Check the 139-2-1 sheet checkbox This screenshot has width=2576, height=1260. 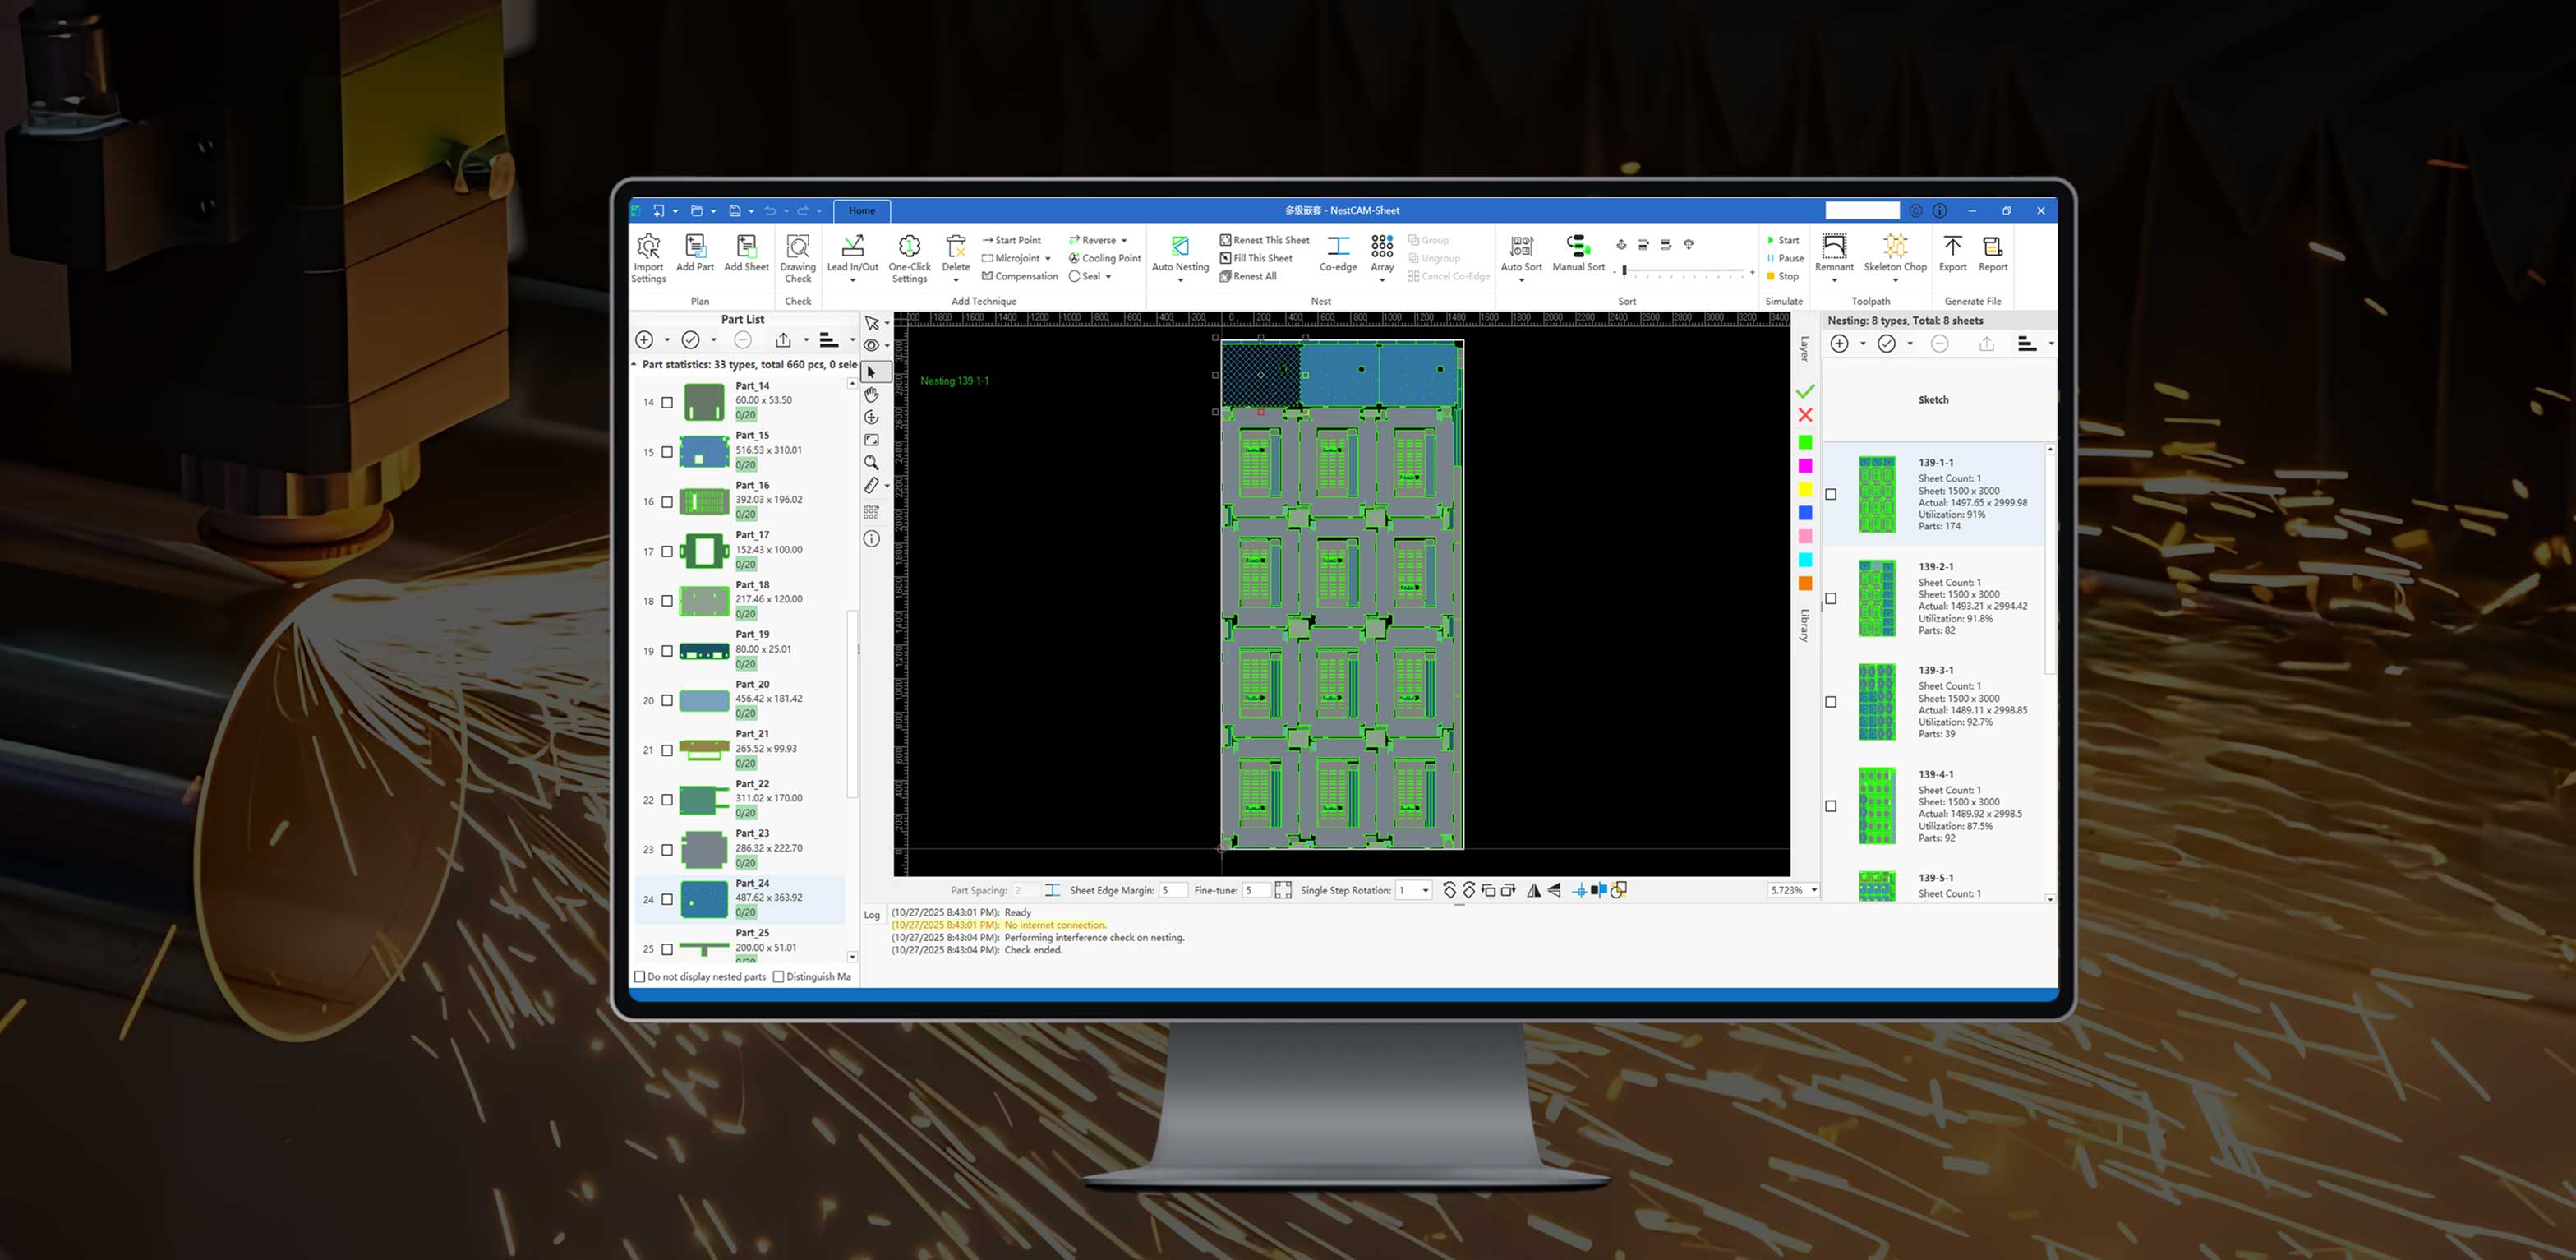click(x=1831, y=598)
